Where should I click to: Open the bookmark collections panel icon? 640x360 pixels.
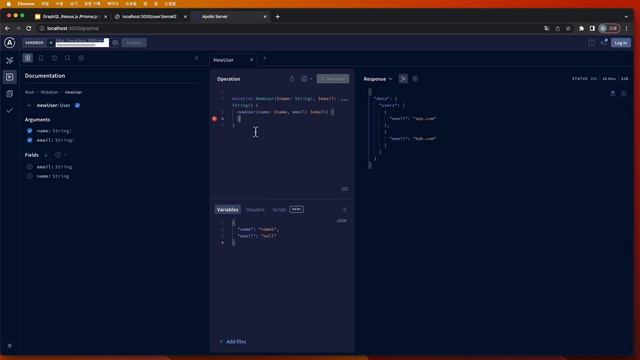tap(41, 58)
